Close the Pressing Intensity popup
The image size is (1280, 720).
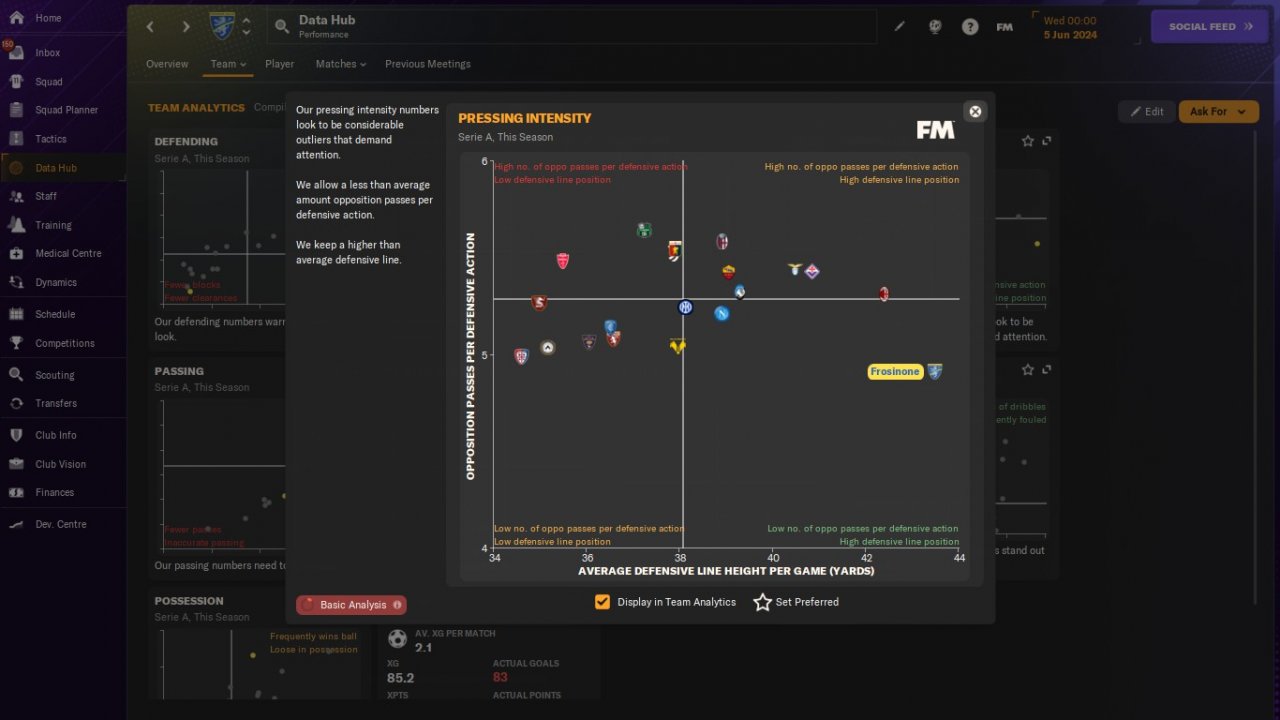coord(975,111)
